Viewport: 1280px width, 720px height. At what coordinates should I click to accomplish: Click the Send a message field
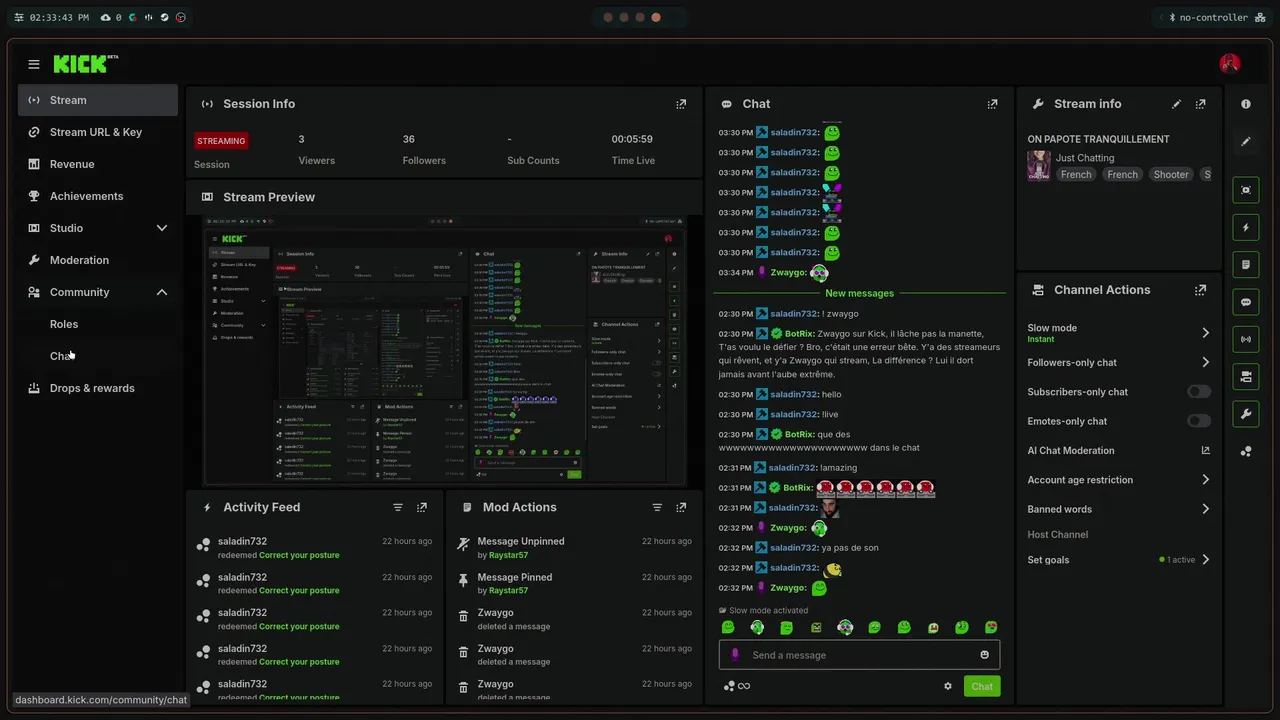[859, 655]
